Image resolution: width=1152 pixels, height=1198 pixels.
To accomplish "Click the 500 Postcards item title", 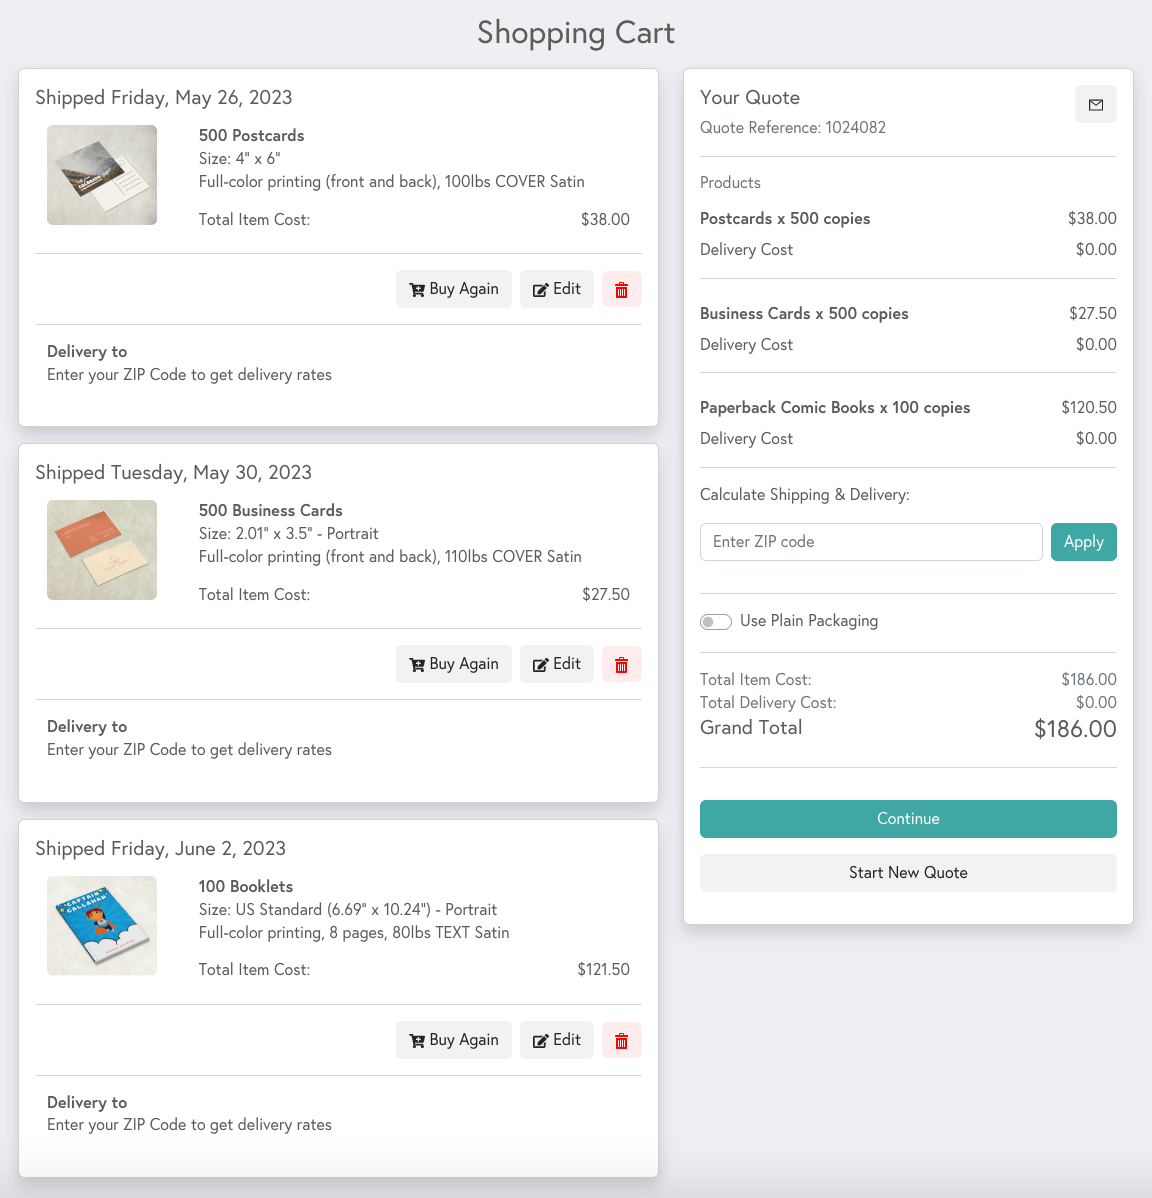I will (x=251, y=136).
